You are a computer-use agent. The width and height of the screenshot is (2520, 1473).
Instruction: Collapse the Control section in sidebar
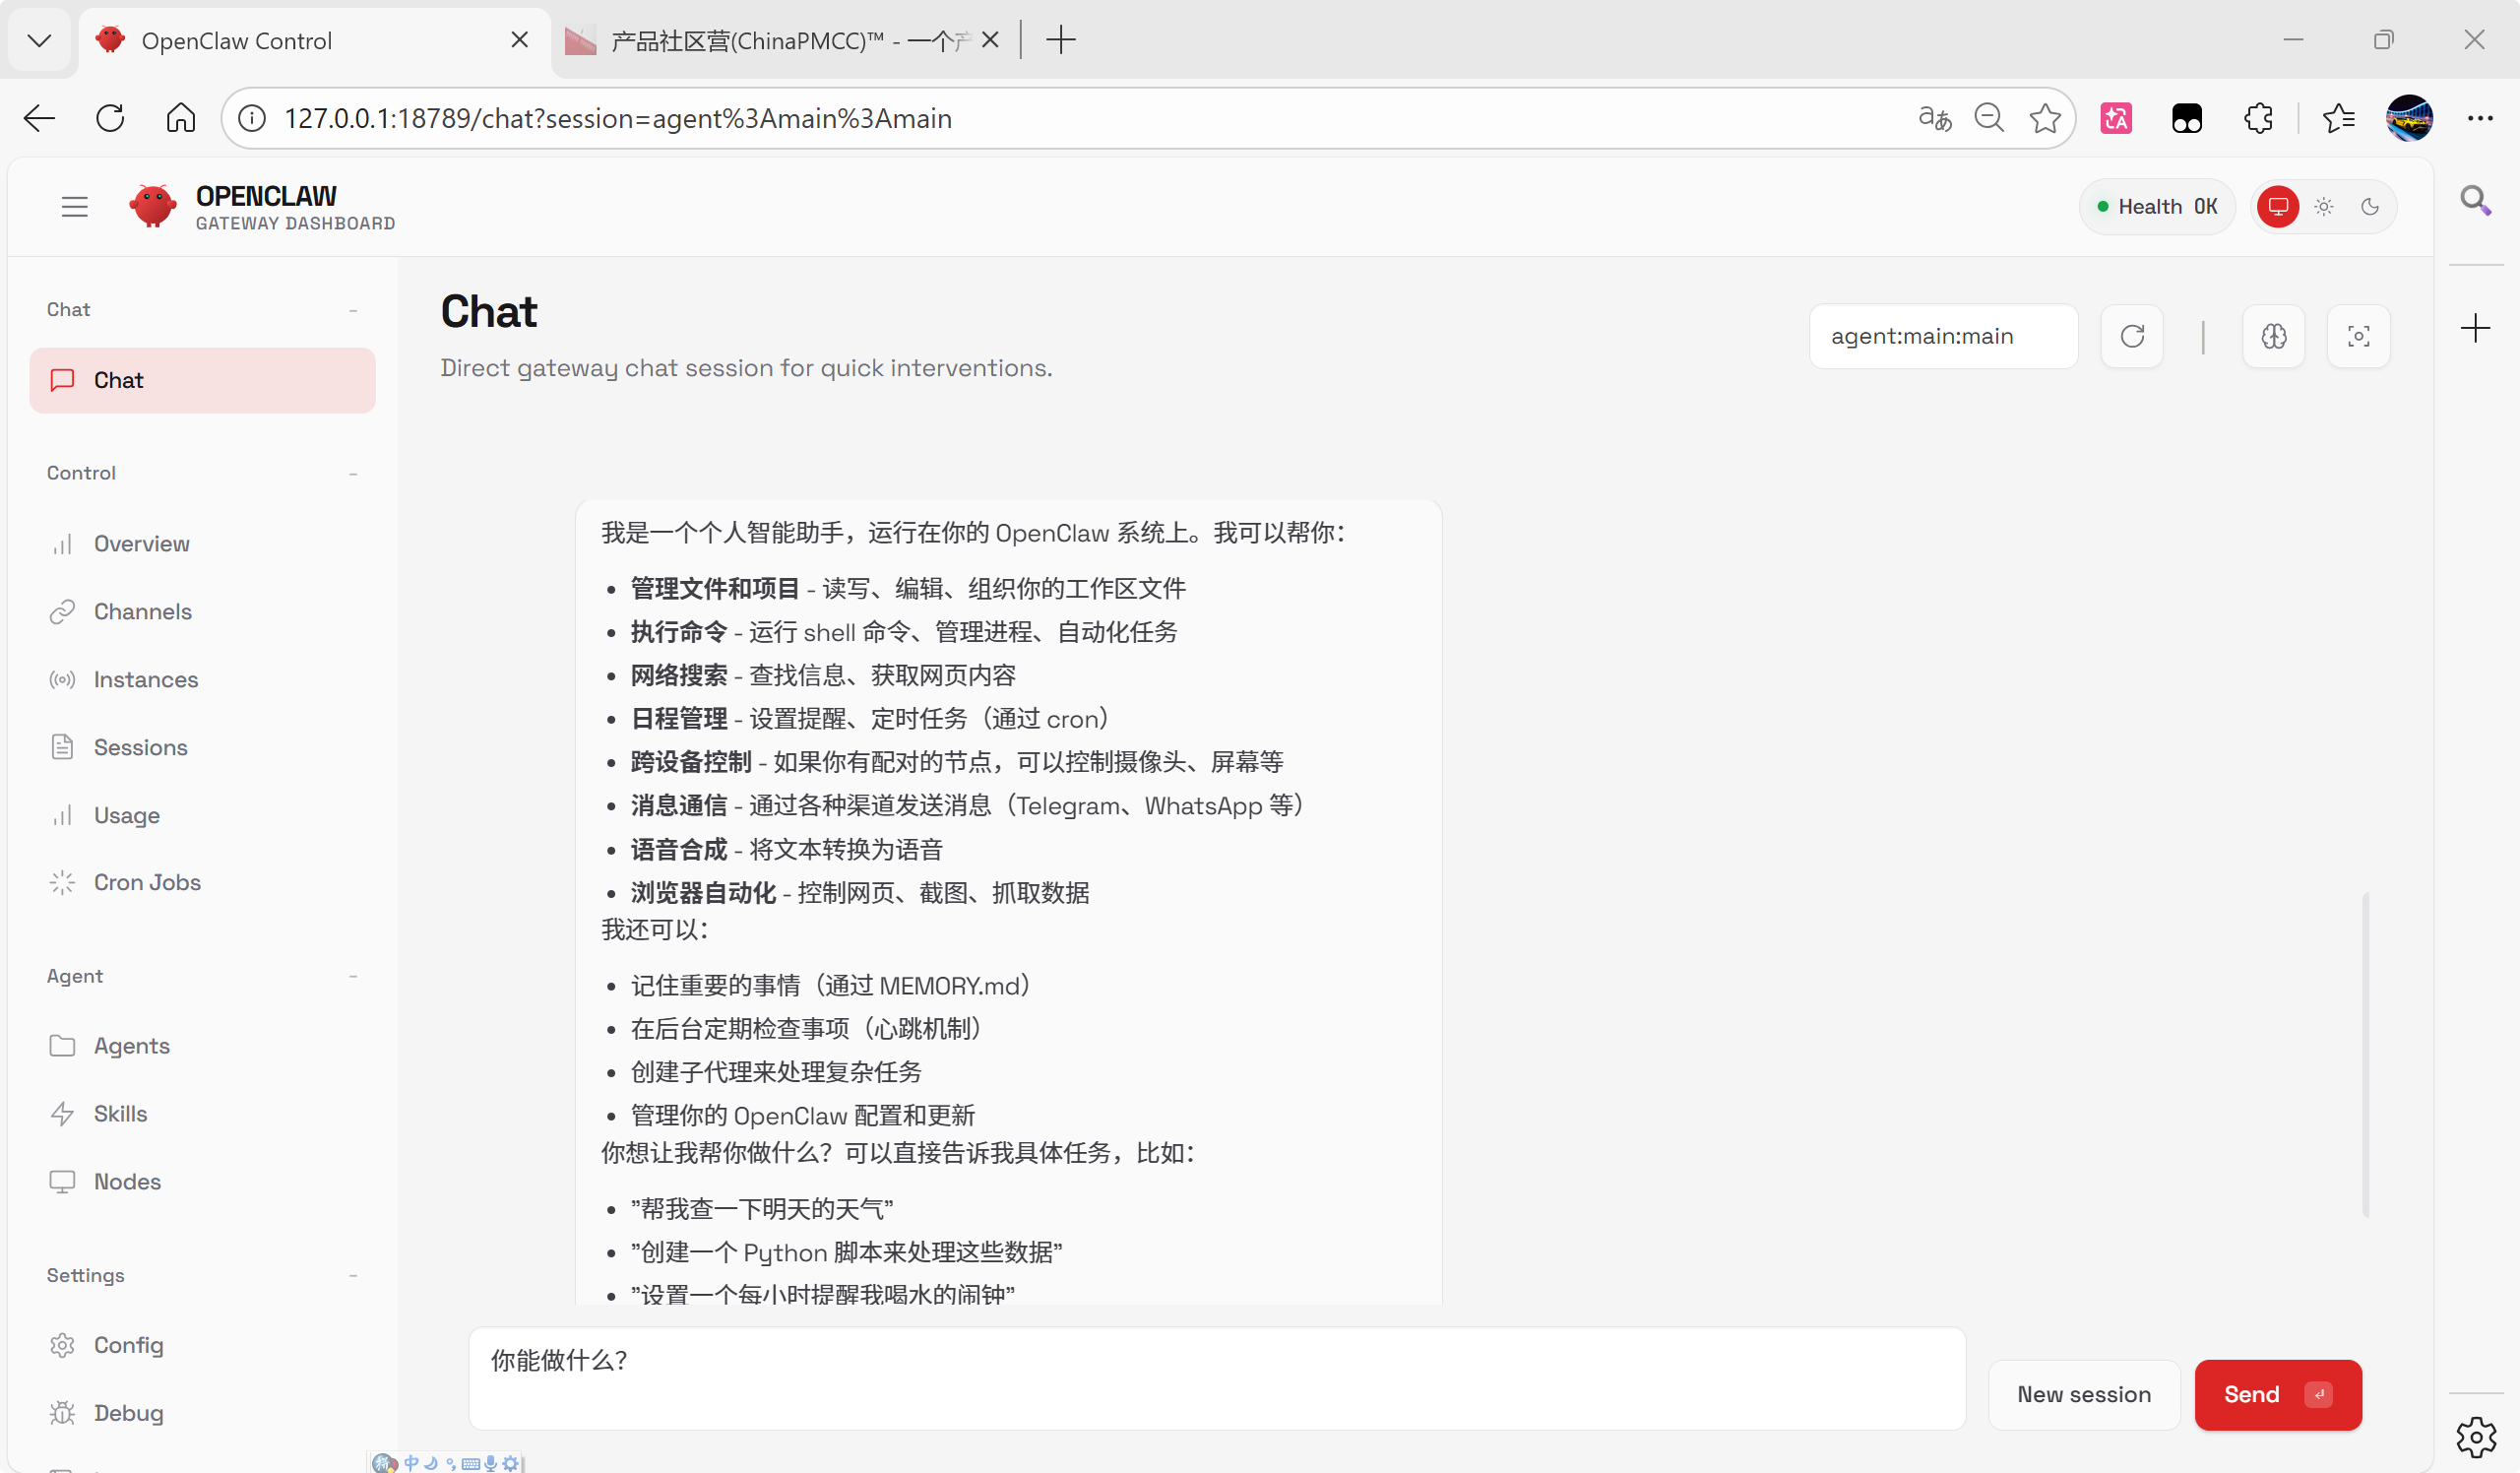coord(353,473)
